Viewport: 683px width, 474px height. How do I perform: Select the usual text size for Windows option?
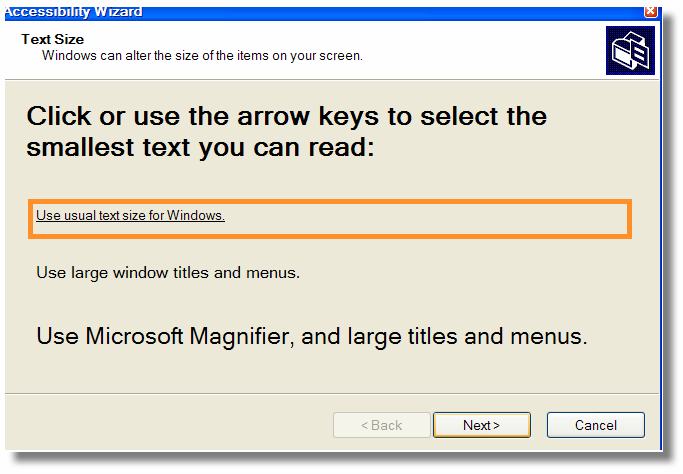tap(131, 215)
